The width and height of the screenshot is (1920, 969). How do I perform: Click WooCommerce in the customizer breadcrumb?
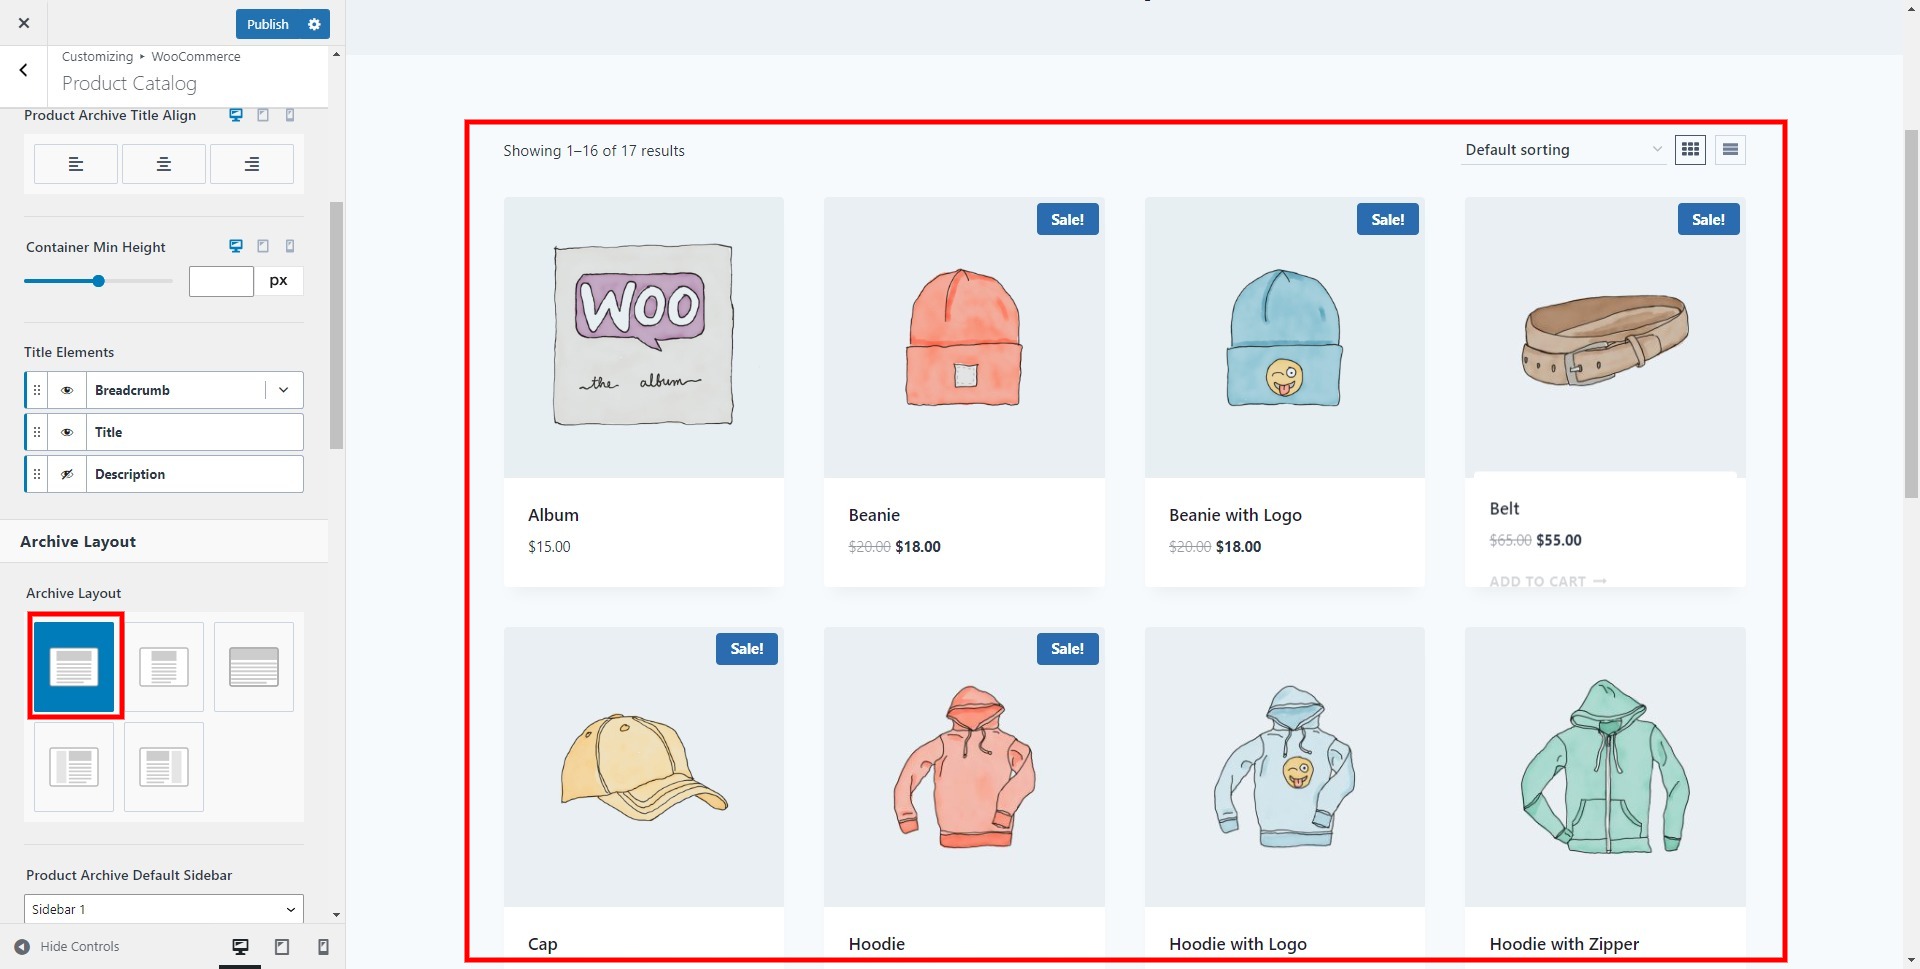(195, 56)
